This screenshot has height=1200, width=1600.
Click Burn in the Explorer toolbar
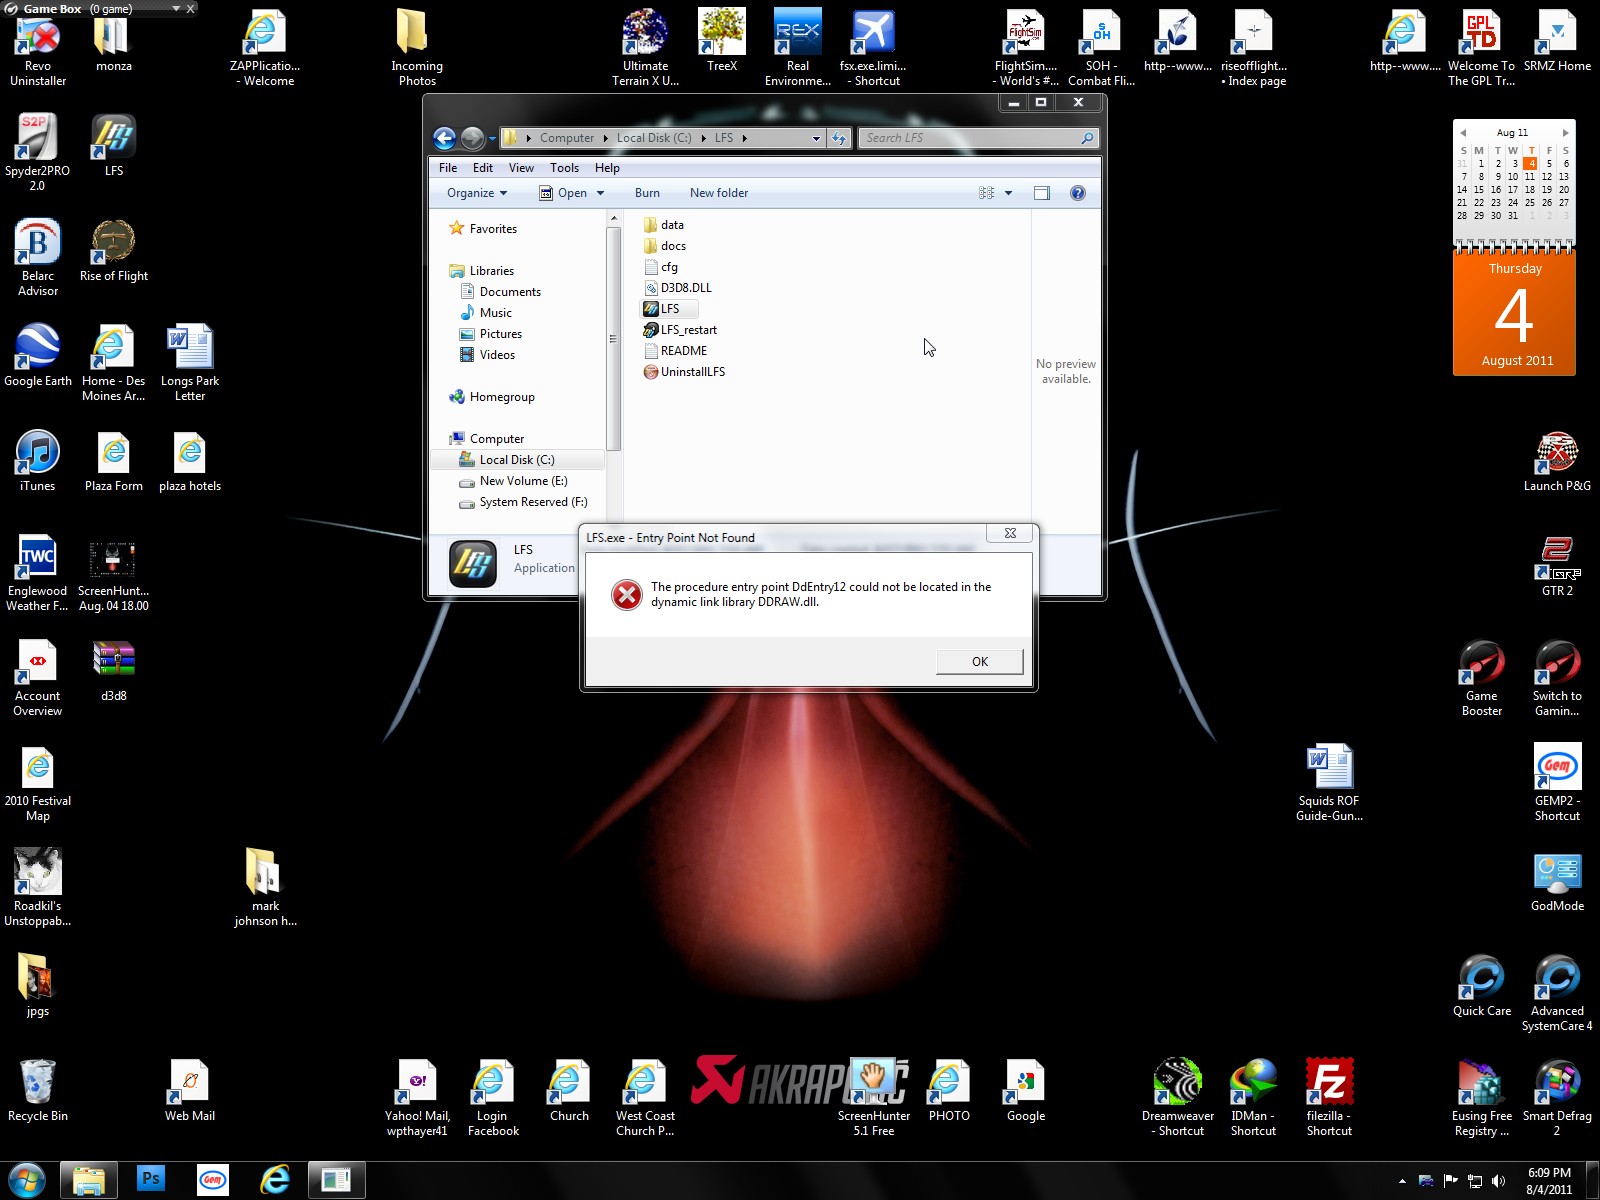[x=647, y=193]
